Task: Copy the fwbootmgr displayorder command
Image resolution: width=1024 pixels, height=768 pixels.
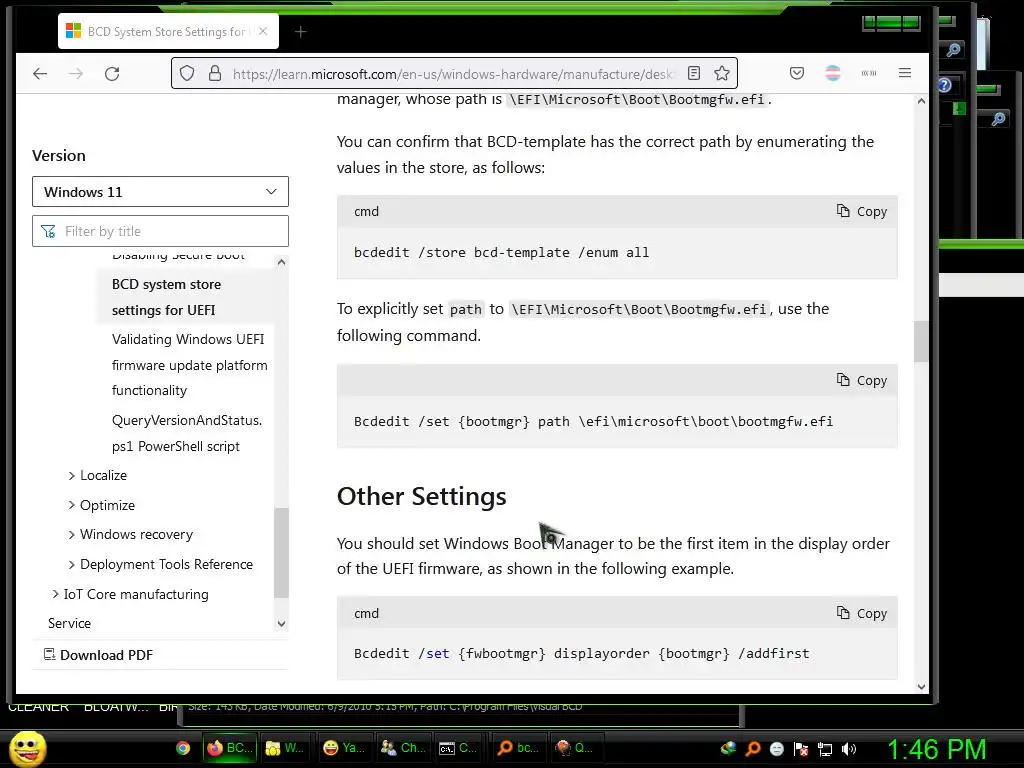Action: 861,613
